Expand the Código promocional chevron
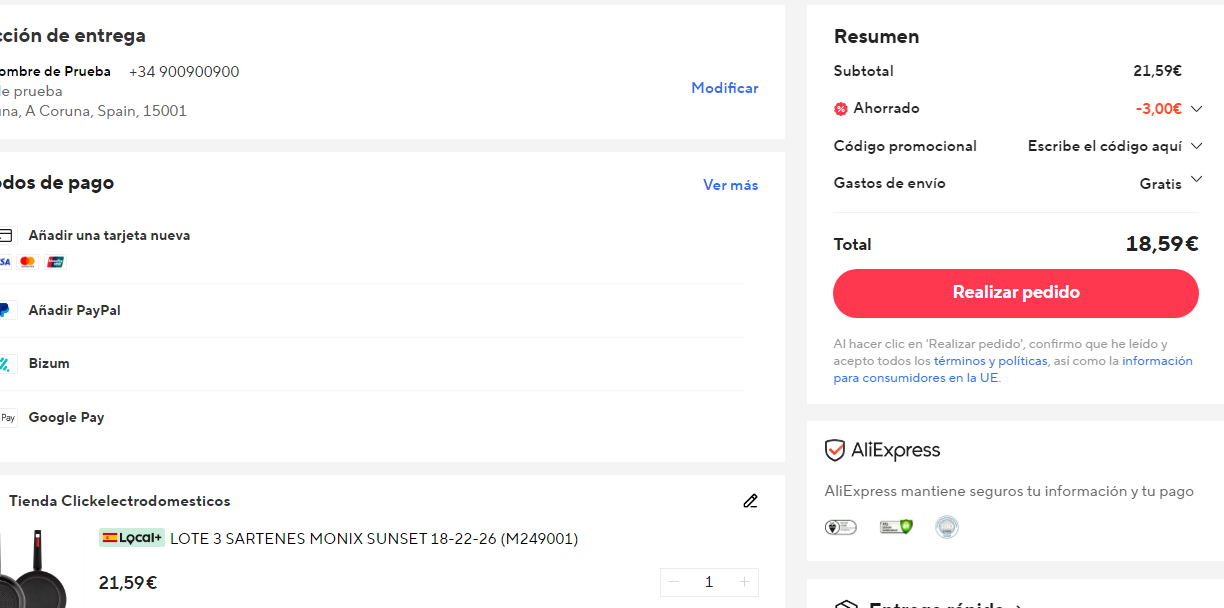Image resolution: width=1224 pixels, height=608 pixels. coord(1196,146)
